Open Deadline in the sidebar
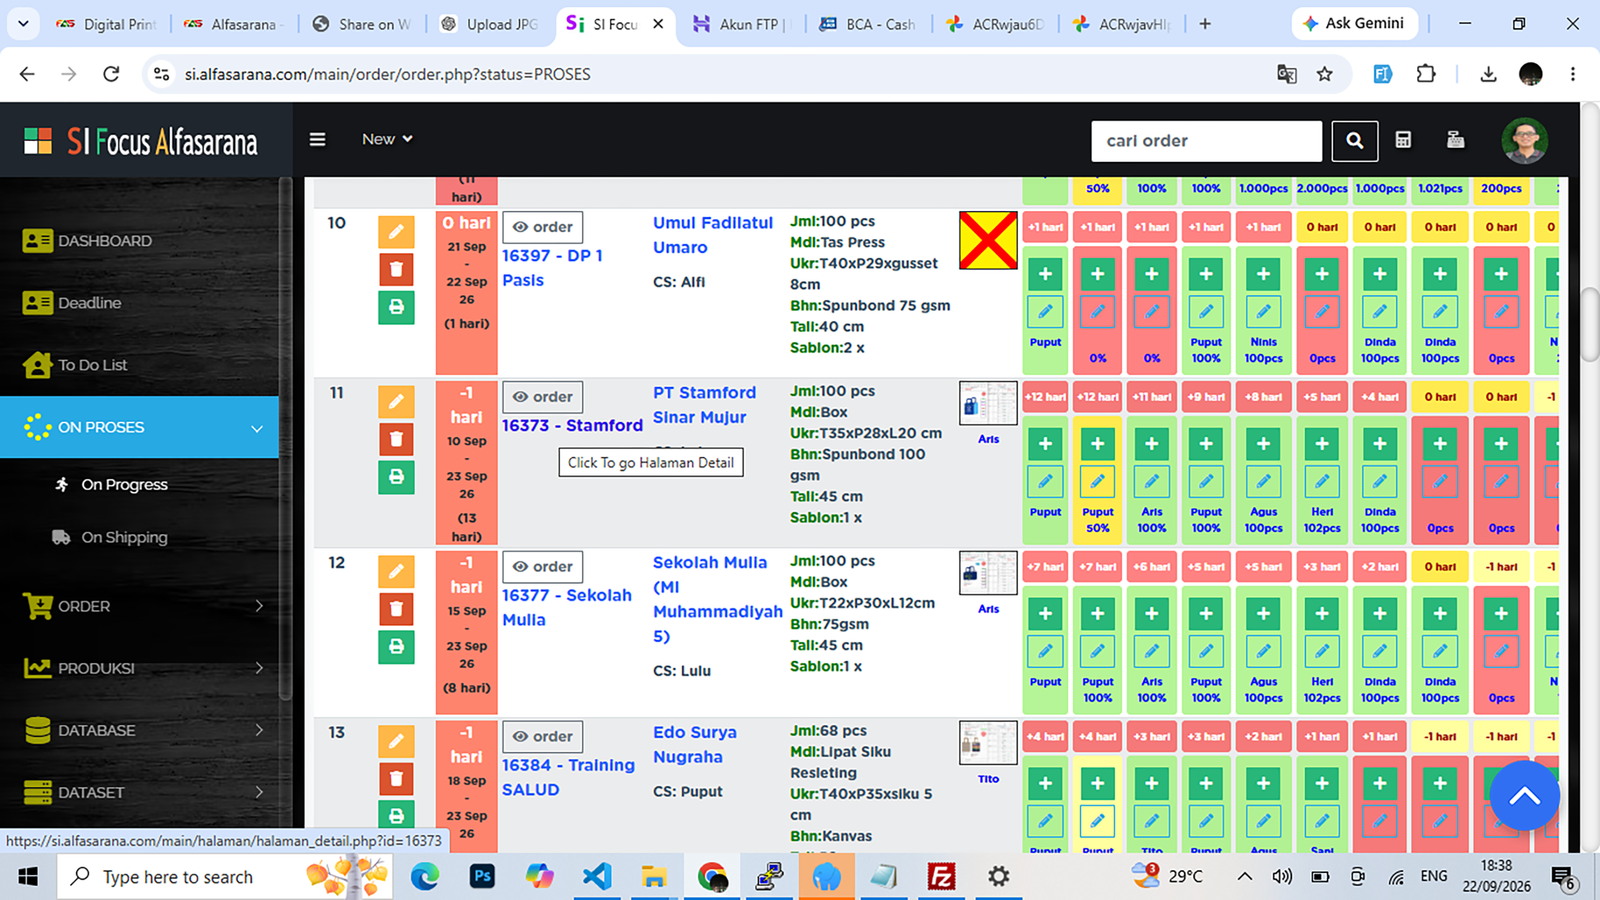This screenshot has width=1600, height=900. click(x=72, y=303)
